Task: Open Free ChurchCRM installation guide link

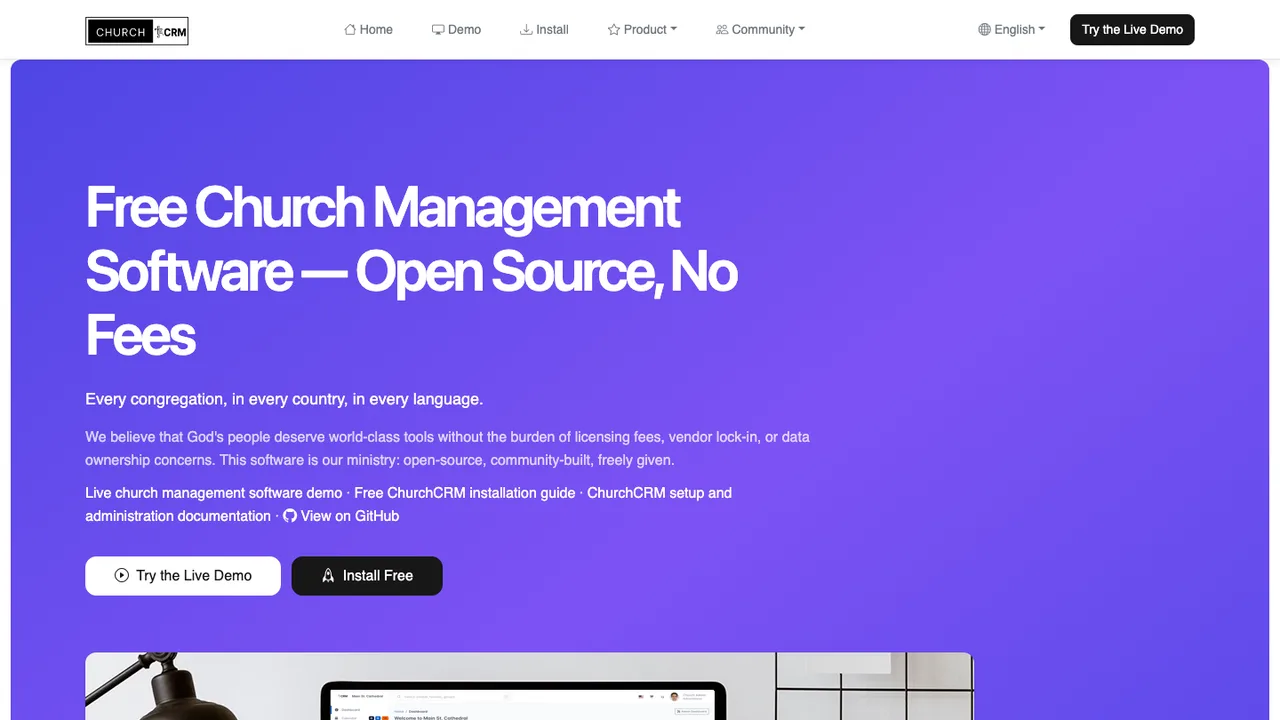Action: click(465, 493)
